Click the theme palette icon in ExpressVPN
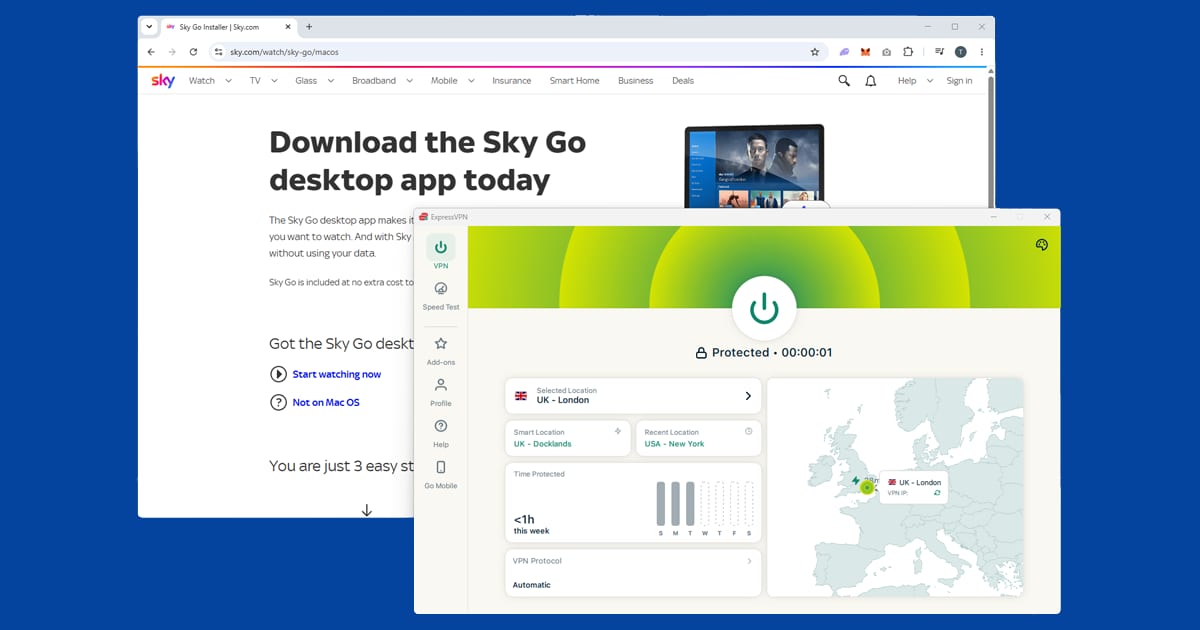This screenshot has height=630, width=1200. click(1041, 245)
